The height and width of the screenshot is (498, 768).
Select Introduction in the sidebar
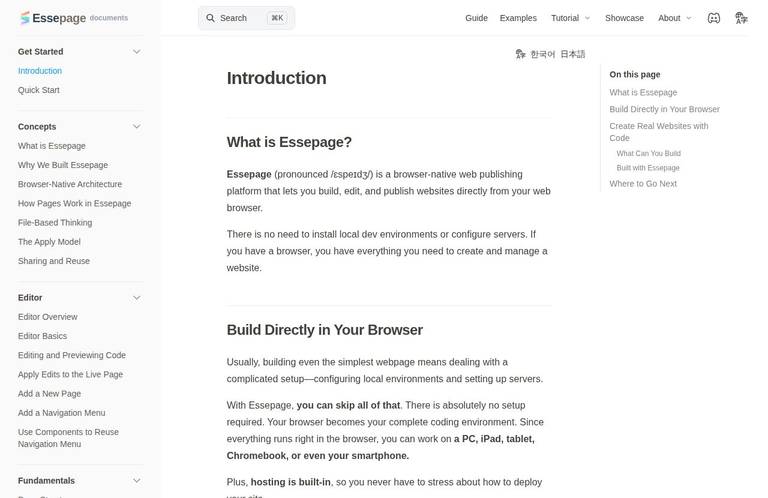coord(40,71)
